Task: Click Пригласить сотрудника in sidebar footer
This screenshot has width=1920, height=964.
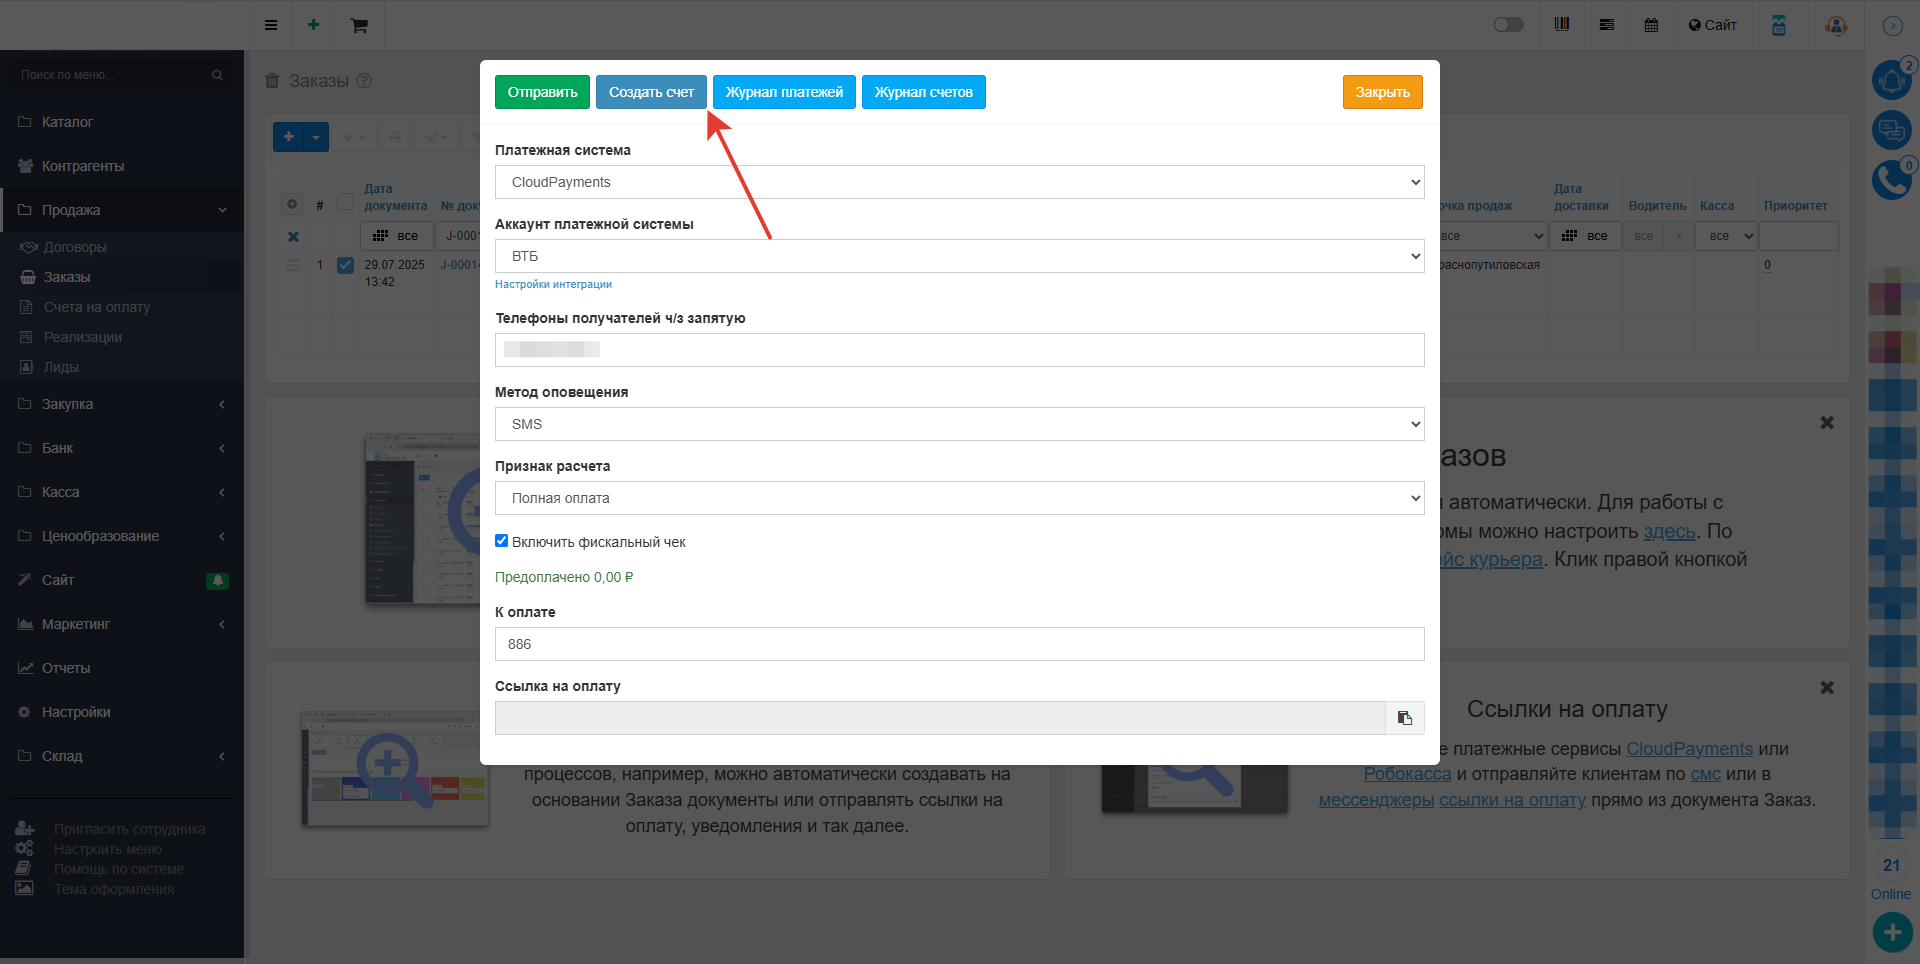Action: pos(129,829)
